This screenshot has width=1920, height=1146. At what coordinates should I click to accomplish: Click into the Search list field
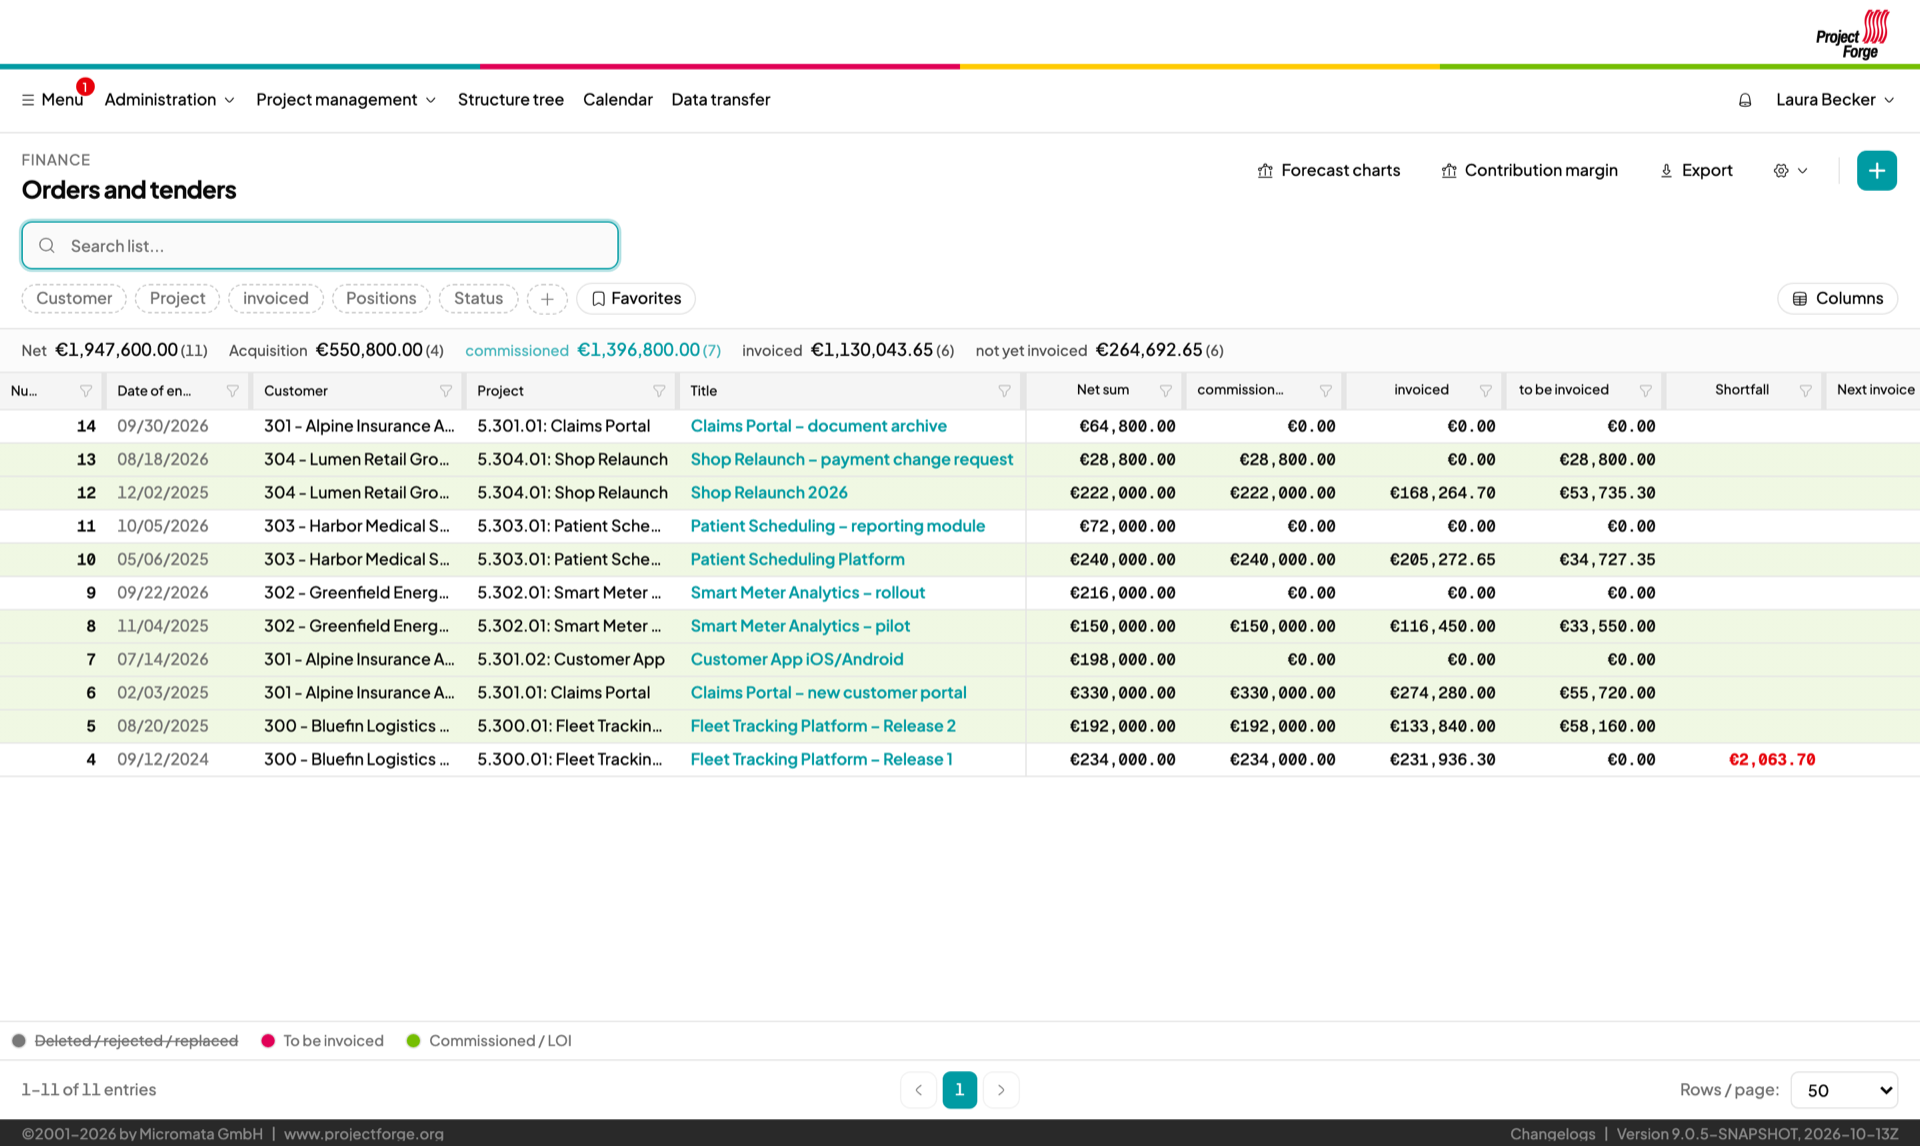[x=320, y=246]
